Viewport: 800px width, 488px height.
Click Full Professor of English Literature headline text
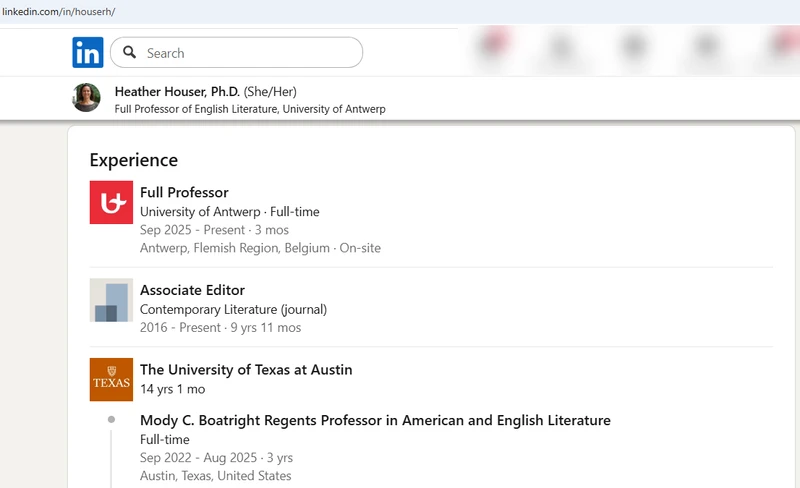(x=250, y=109)
